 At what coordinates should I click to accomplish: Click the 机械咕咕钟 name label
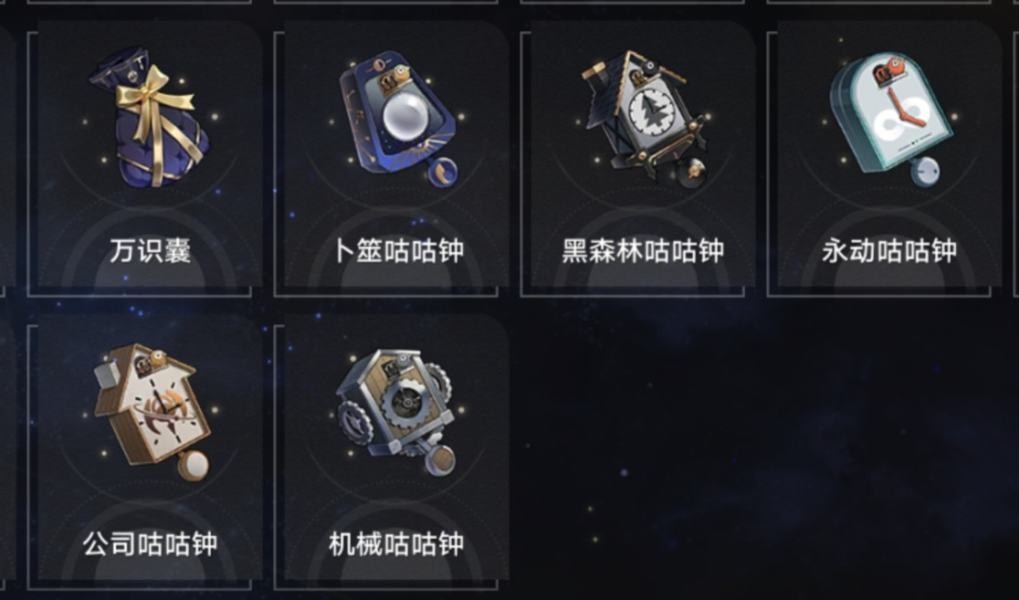pos(397,544)
